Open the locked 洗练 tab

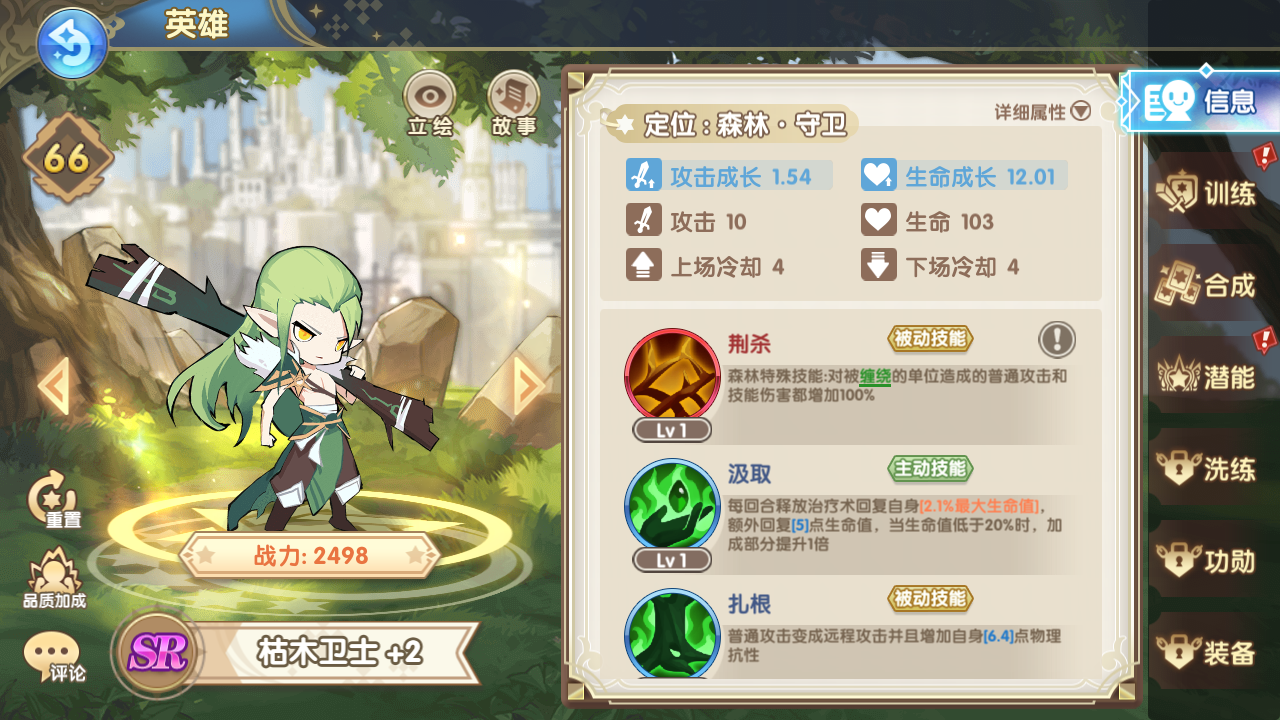pyautogui.click(x=1207, y=469)
